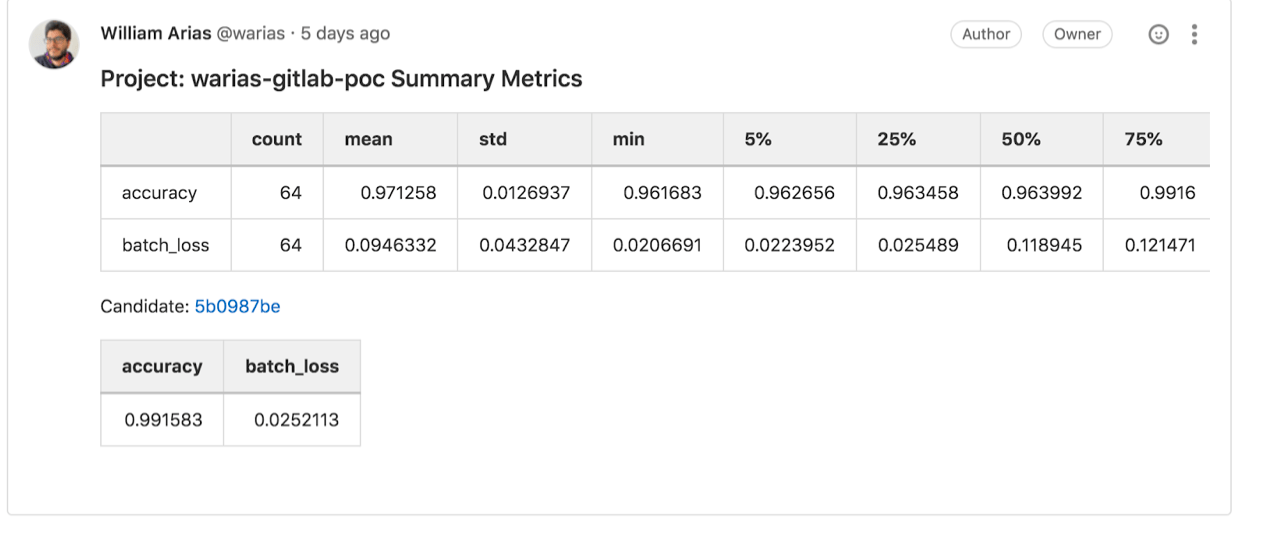Screen dimensions: 1266x542
Task: Select the accuracy mean value 0.971258
Action: click(398, 193)
